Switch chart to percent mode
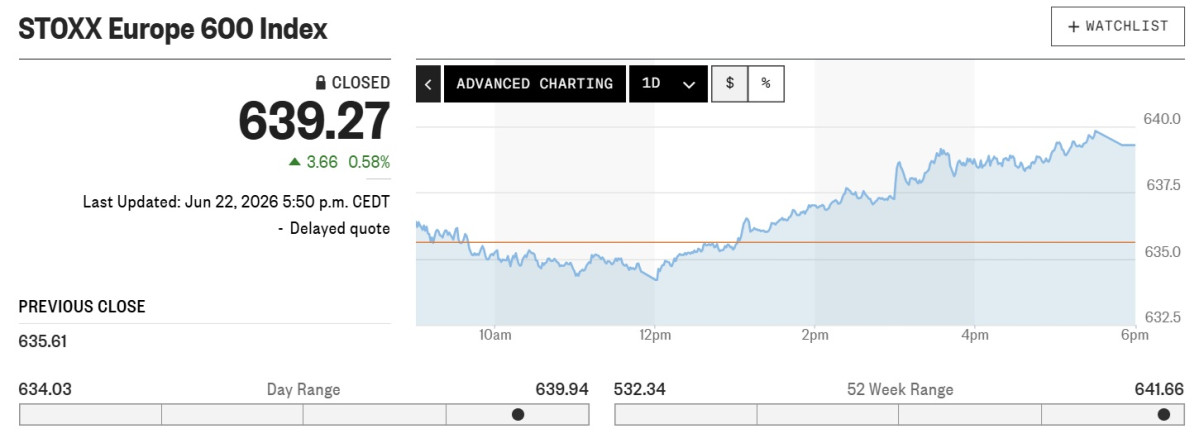1199x443 pixels. tap(766, 84)
